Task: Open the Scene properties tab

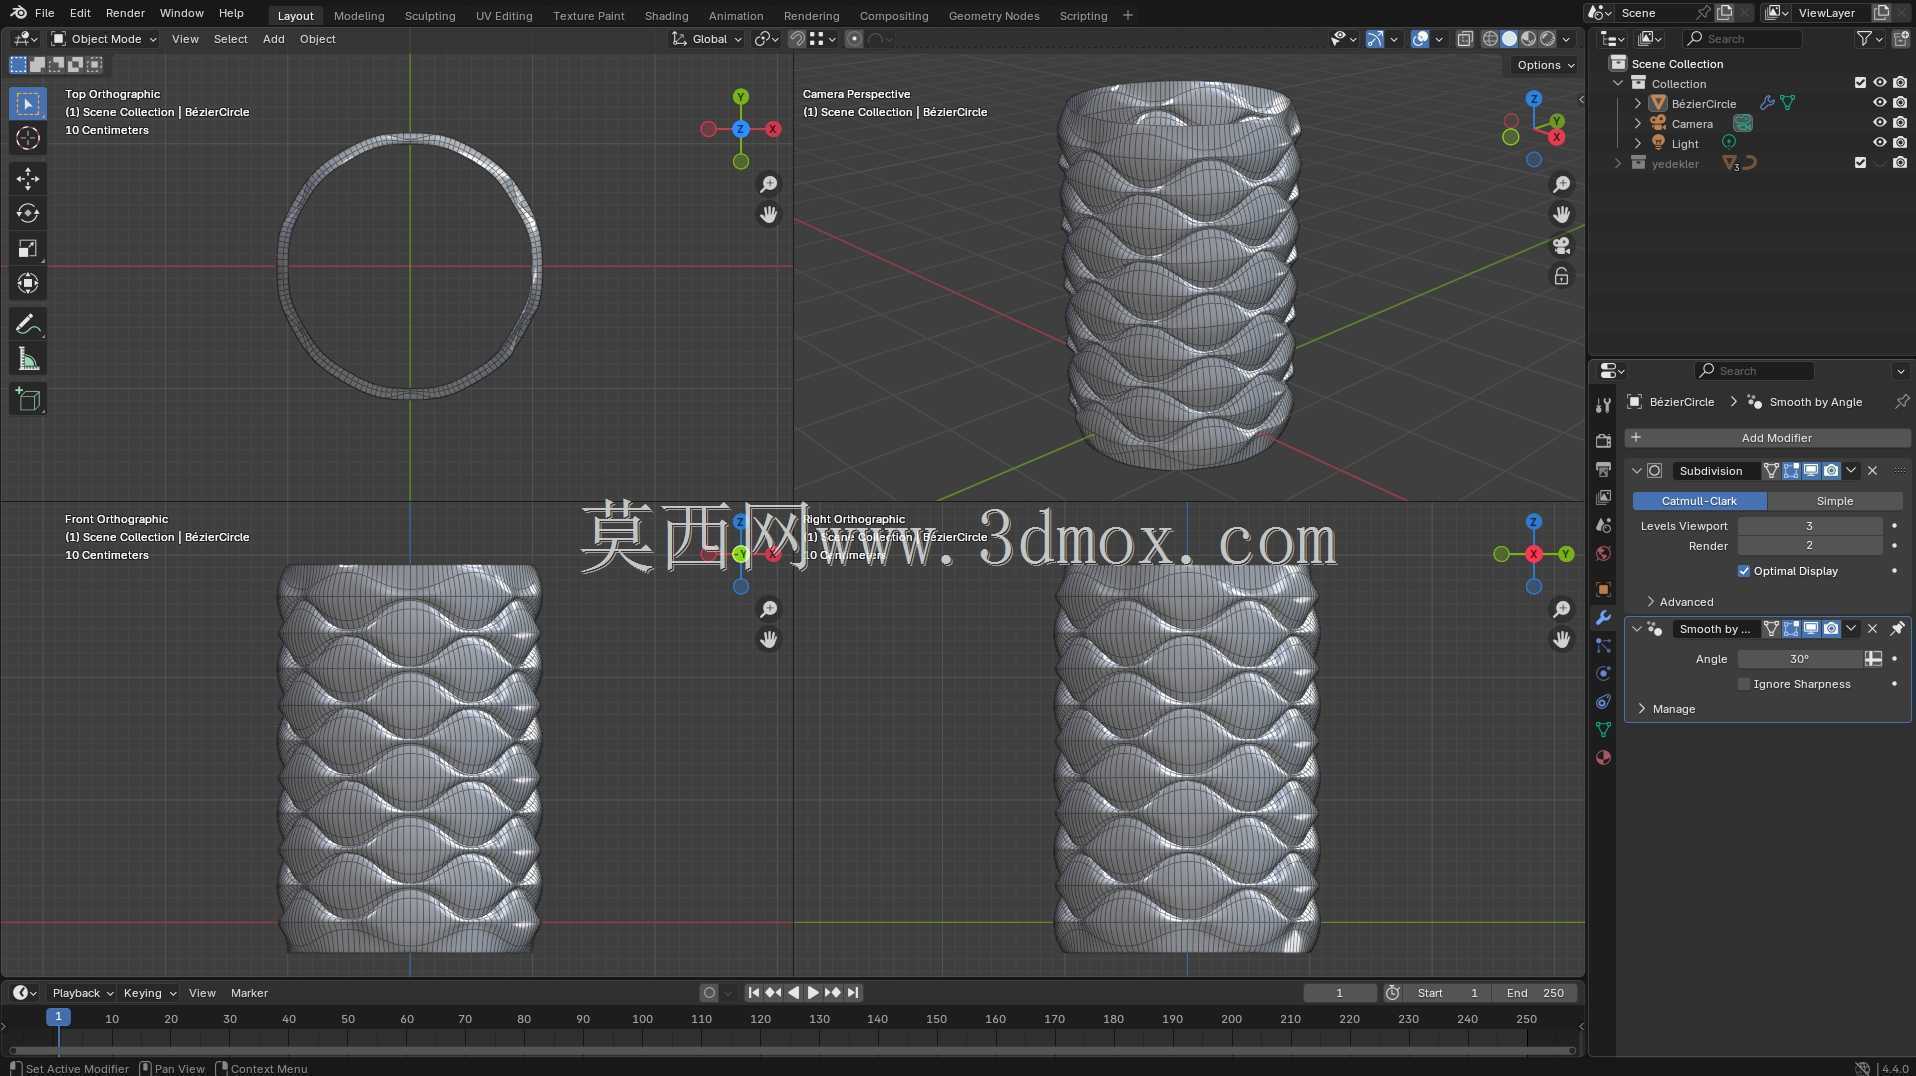Action: [1603, 525]
